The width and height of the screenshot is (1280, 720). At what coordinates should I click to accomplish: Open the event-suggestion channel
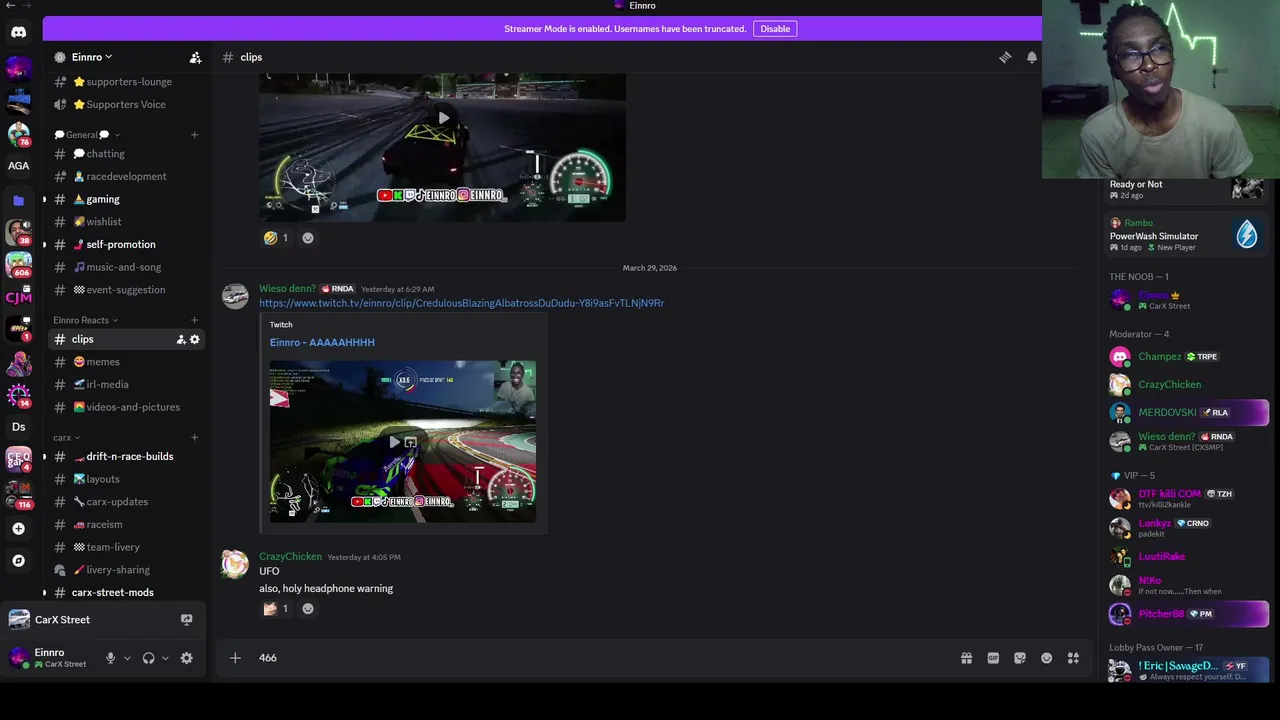pyautogui.click(x=125, y=290)
